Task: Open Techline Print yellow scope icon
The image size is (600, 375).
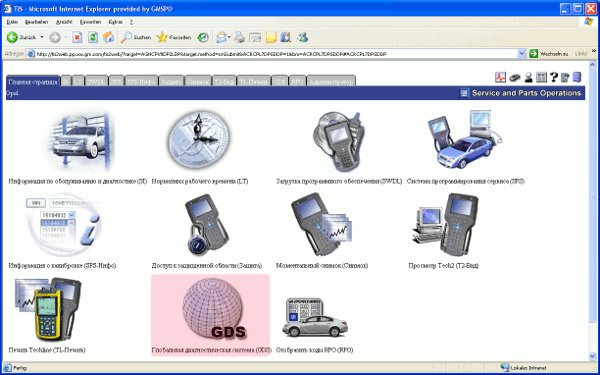Action: pyautogui.click(x=48, y=309)
